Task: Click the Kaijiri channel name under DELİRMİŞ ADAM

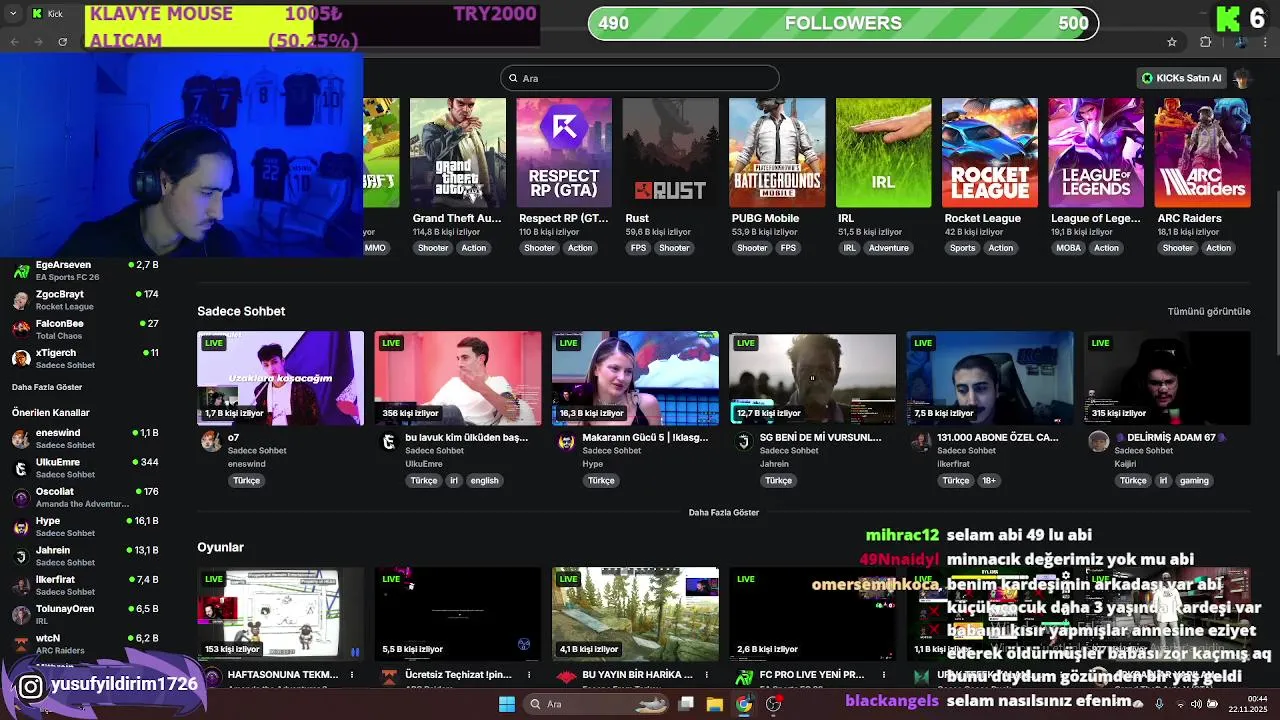Action: (1125, 464)
